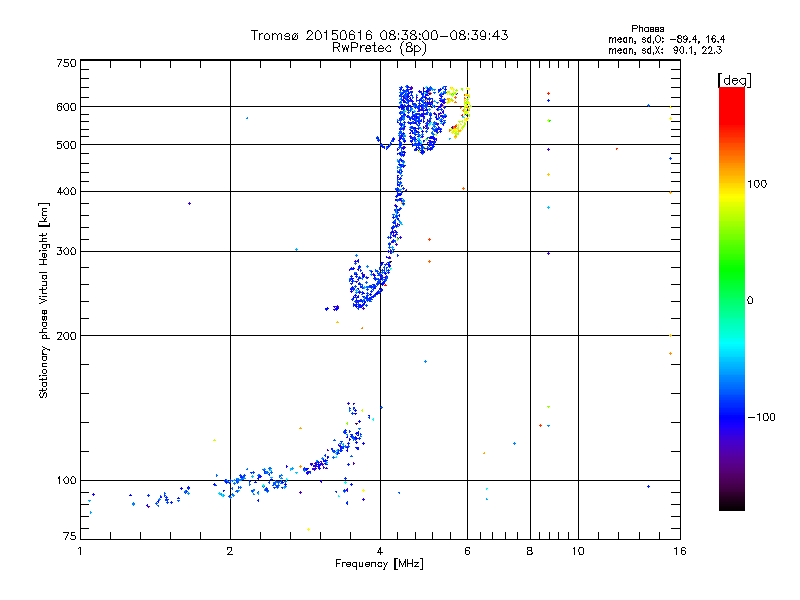Click the yellow-green echo cluster near 6 MHz
Viewport: 800px width, 600px height.
point(460,112)
